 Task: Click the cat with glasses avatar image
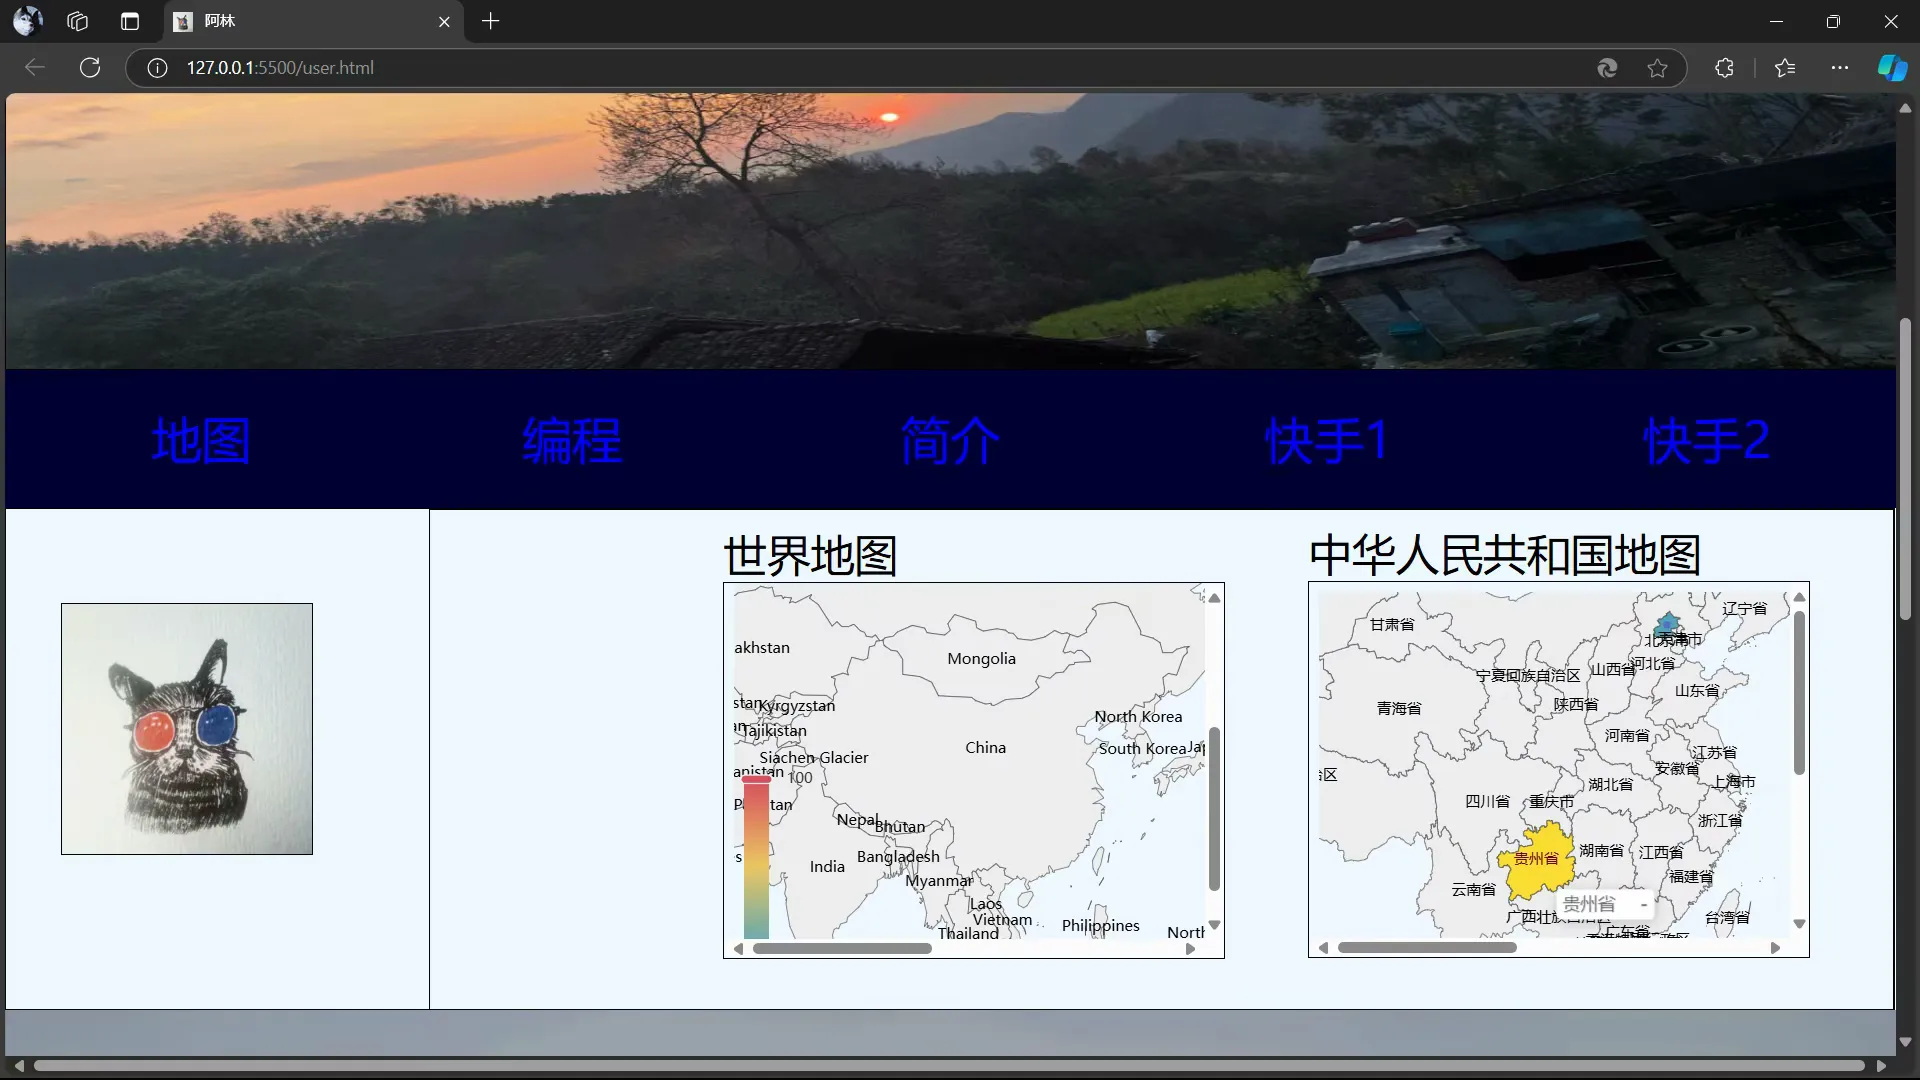pyautogui.click(x=187, y=729)
